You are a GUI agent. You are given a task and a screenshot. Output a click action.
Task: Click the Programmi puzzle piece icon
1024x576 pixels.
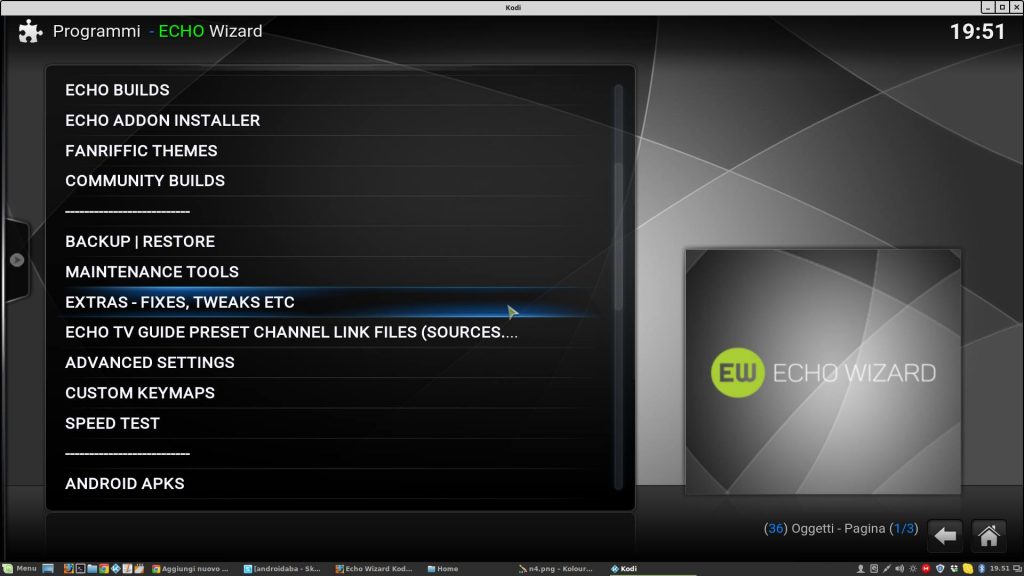pyautogui.click(x=30, y=31)
